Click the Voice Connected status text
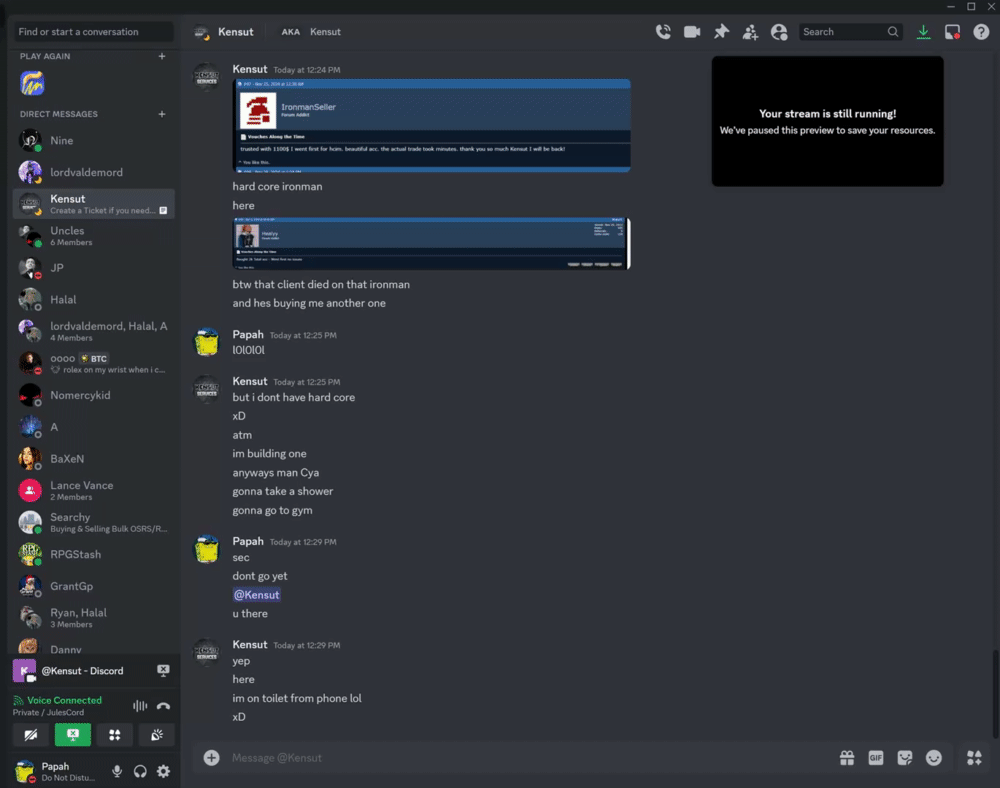 [64, 700]
